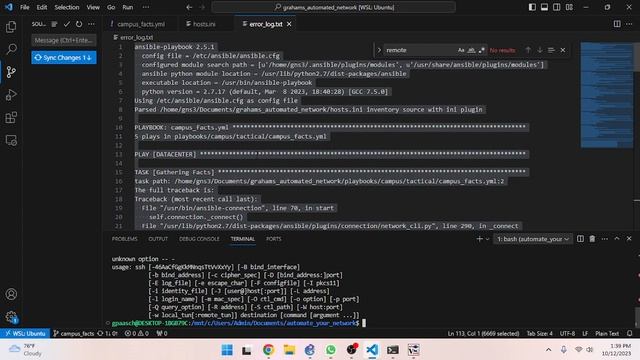Open the Remote Explorer view
Viewport: 640px width, 360px height.
(x=11, y=140)
